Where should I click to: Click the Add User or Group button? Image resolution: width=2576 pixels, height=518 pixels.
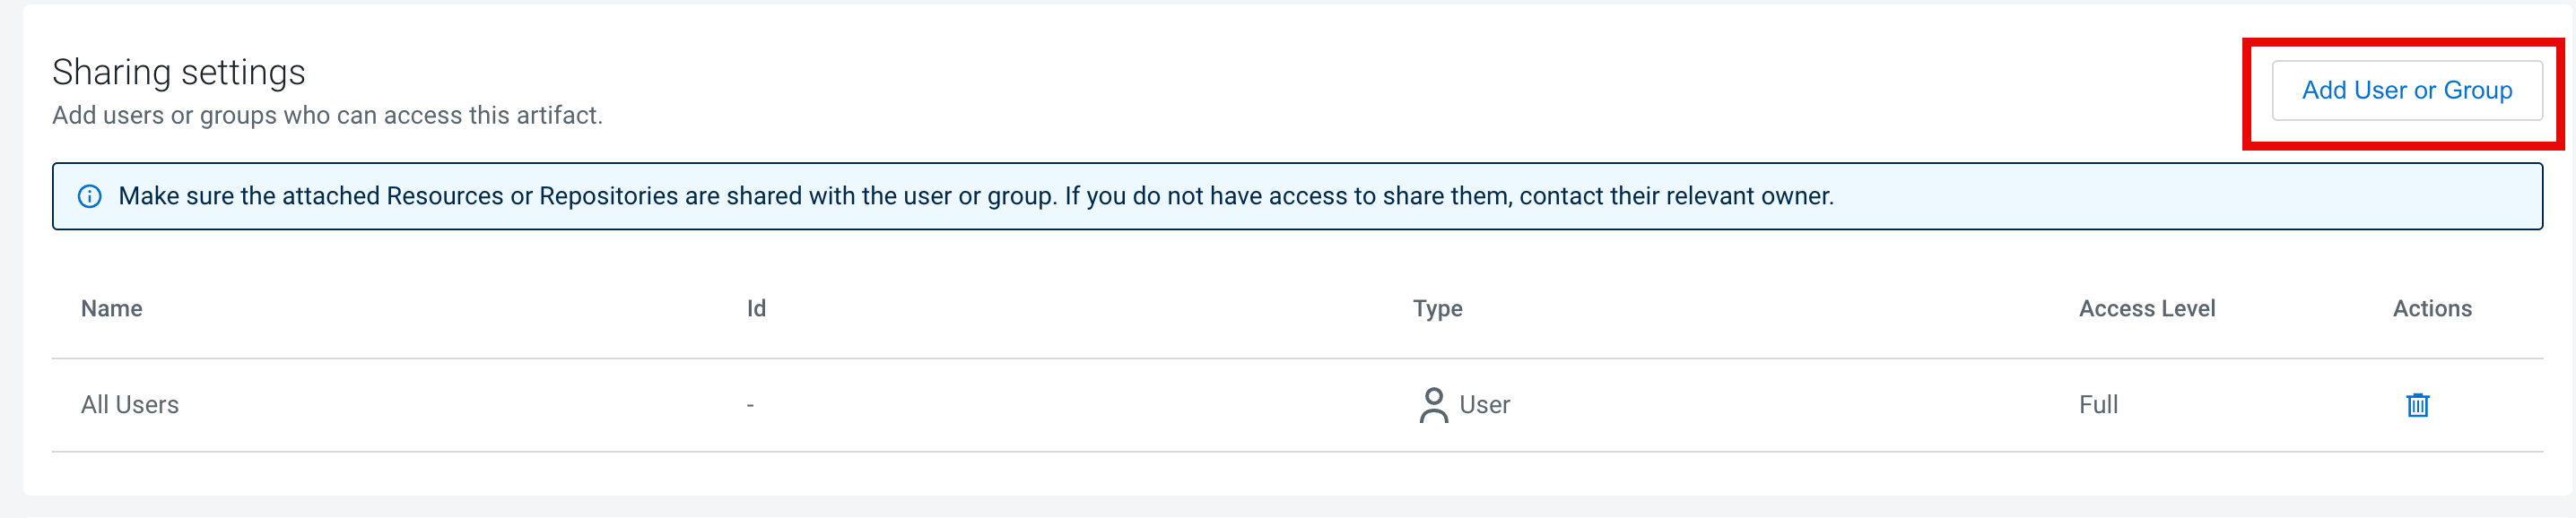pyautogui.click(x=2406, y=91)
